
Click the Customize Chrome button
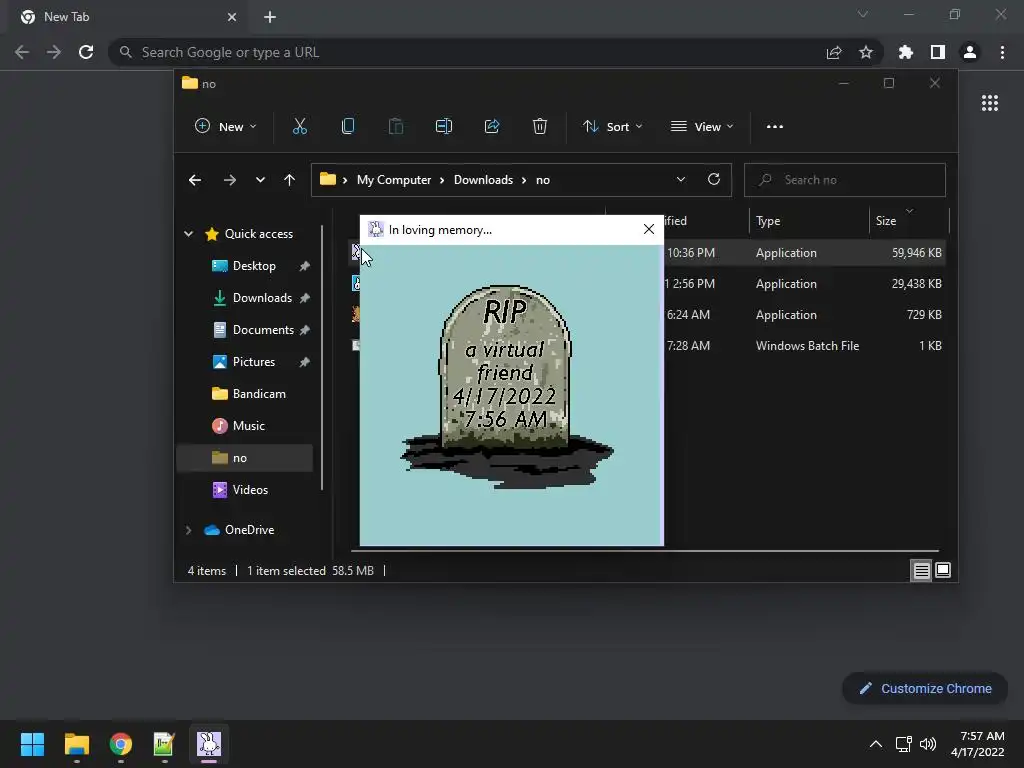[924, 688]
